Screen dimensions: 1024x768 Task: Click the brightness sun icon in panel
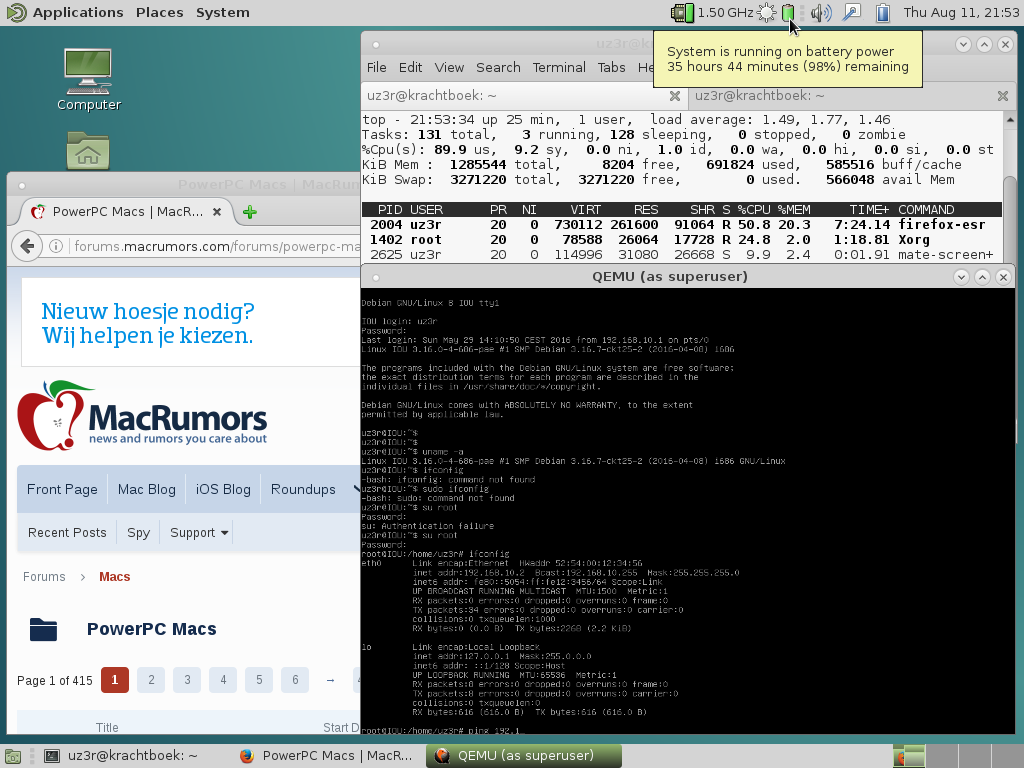[x=767, y=12]
